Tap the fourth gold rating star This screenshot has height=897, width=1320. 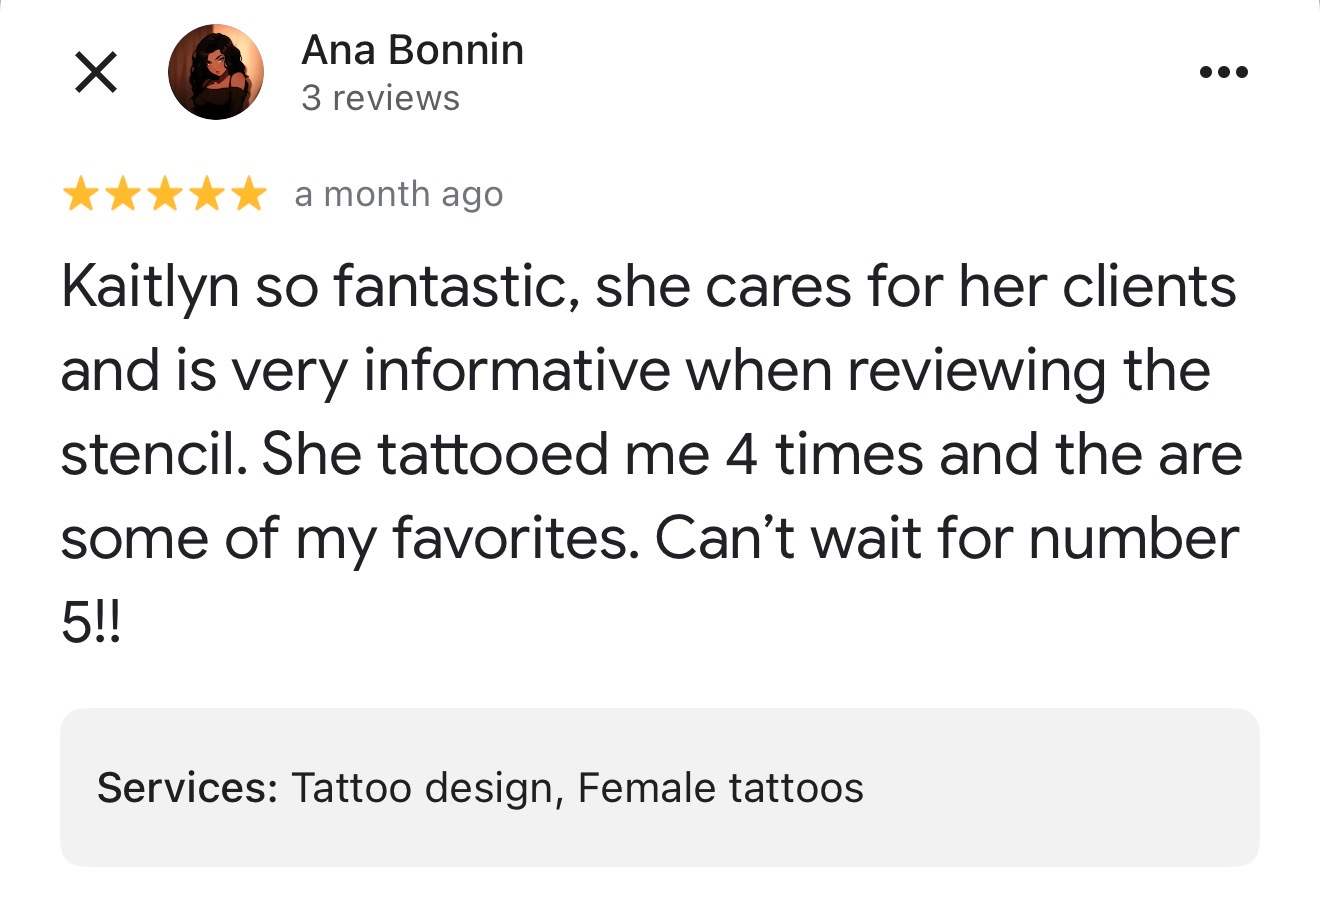coord(207,195)
